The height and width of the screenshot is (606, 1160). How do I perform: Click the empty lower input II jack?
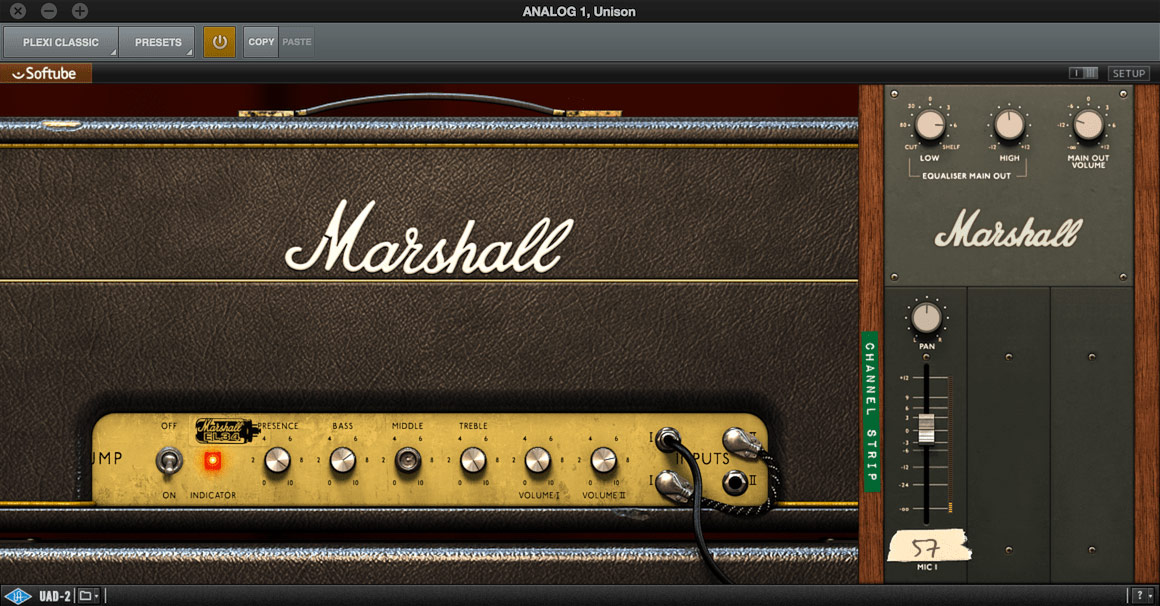click(x=734, y=483)
